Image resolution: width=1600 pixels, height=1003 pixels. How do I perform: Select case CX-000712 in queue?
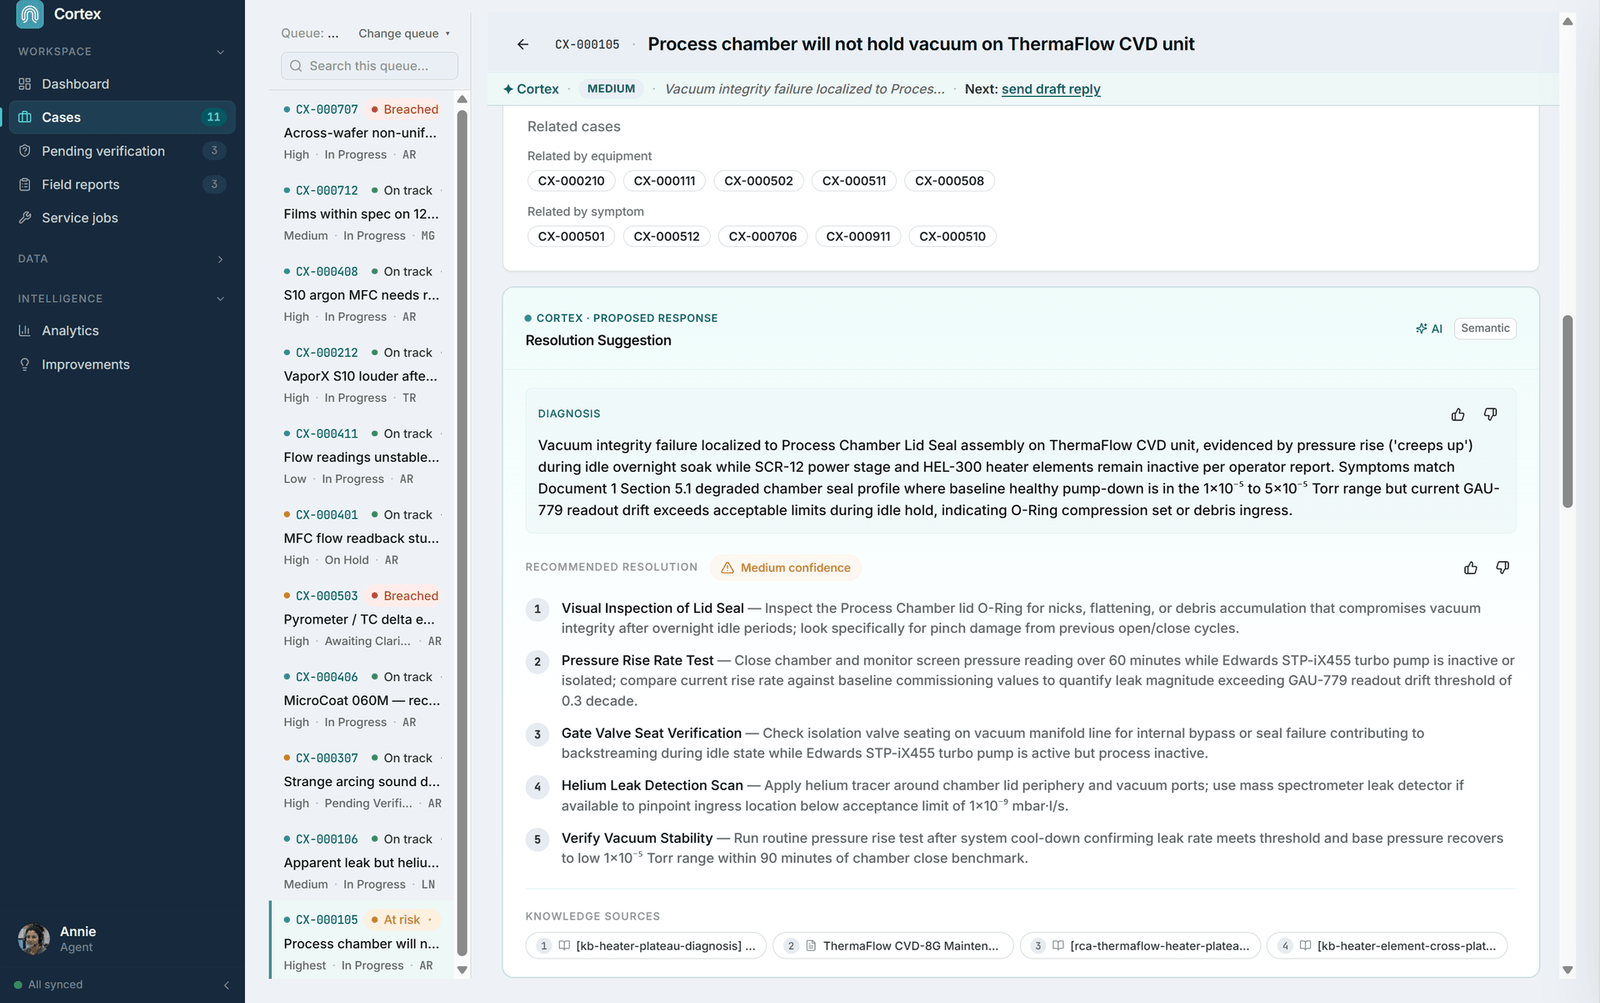pyautogui.click(x=362, y=213)
